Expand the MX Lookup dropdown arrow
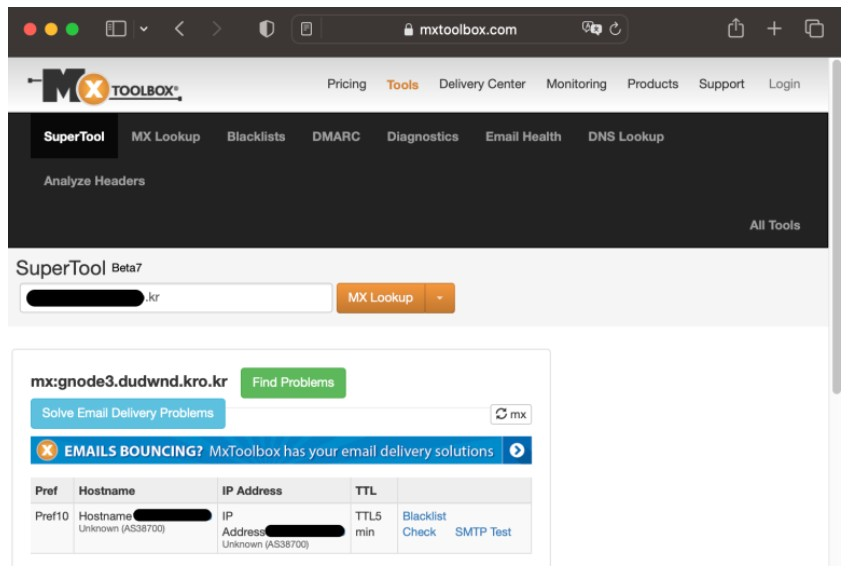851x570 pixels. tap(440, 298)
